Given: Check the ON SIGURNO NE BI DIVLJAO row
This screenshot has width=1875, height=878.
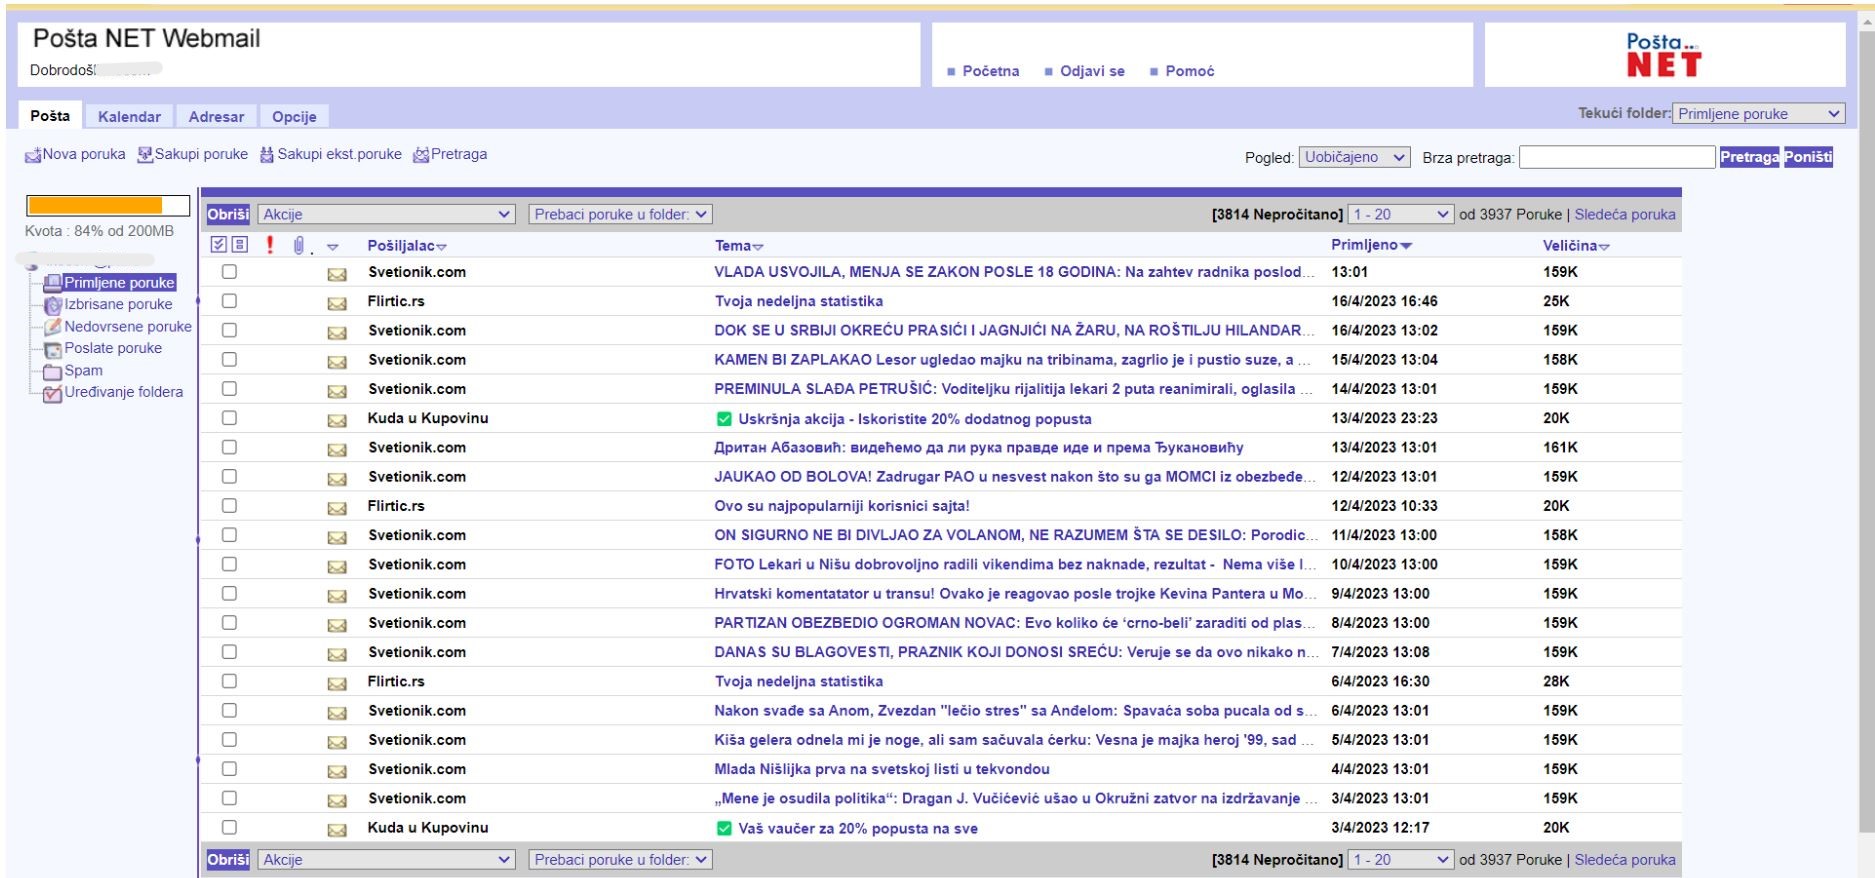Looking at the screenshot, I should point(229,535).
